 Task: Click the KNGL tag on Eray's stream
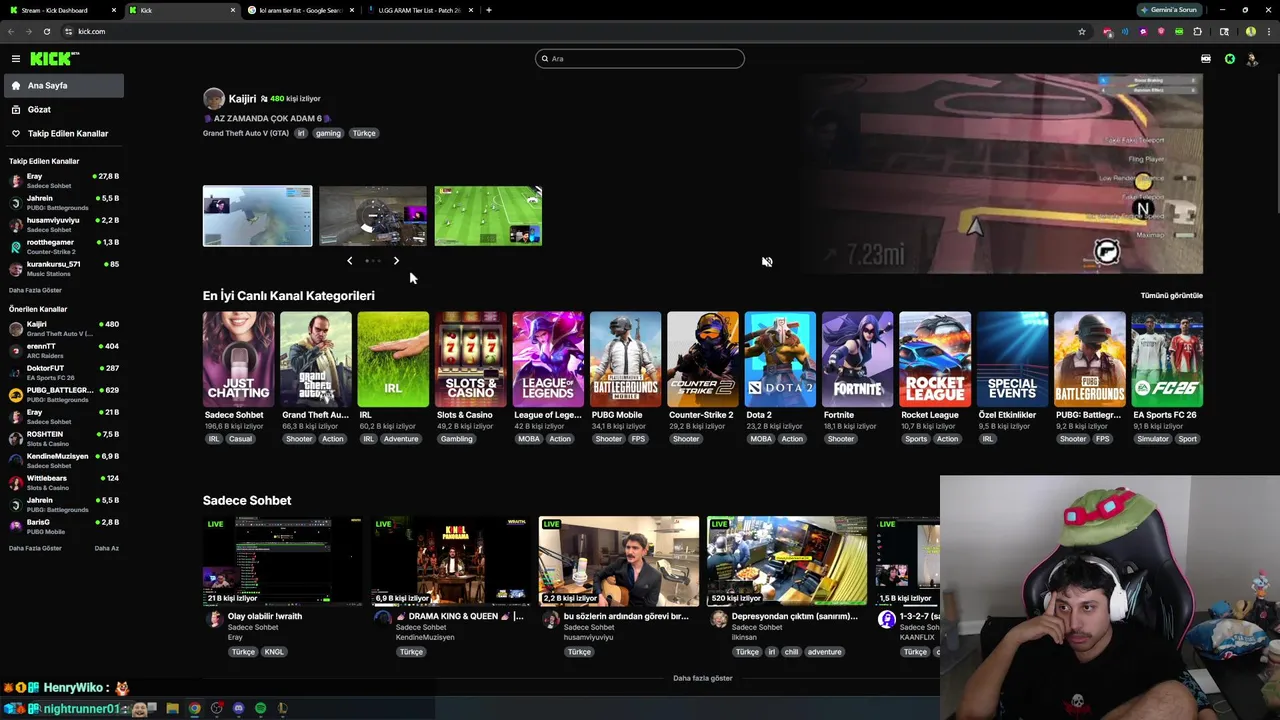(x=274, y=652)
